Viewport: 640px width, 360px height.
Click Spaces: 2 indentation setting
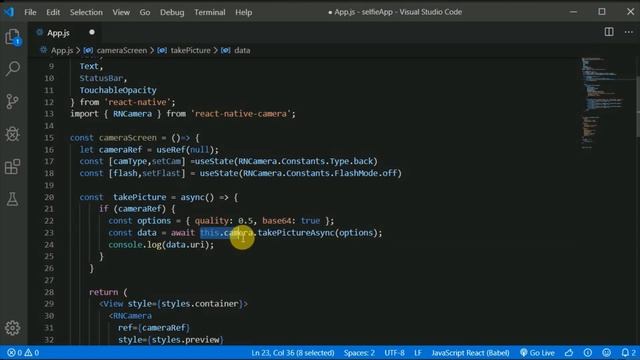359,353
